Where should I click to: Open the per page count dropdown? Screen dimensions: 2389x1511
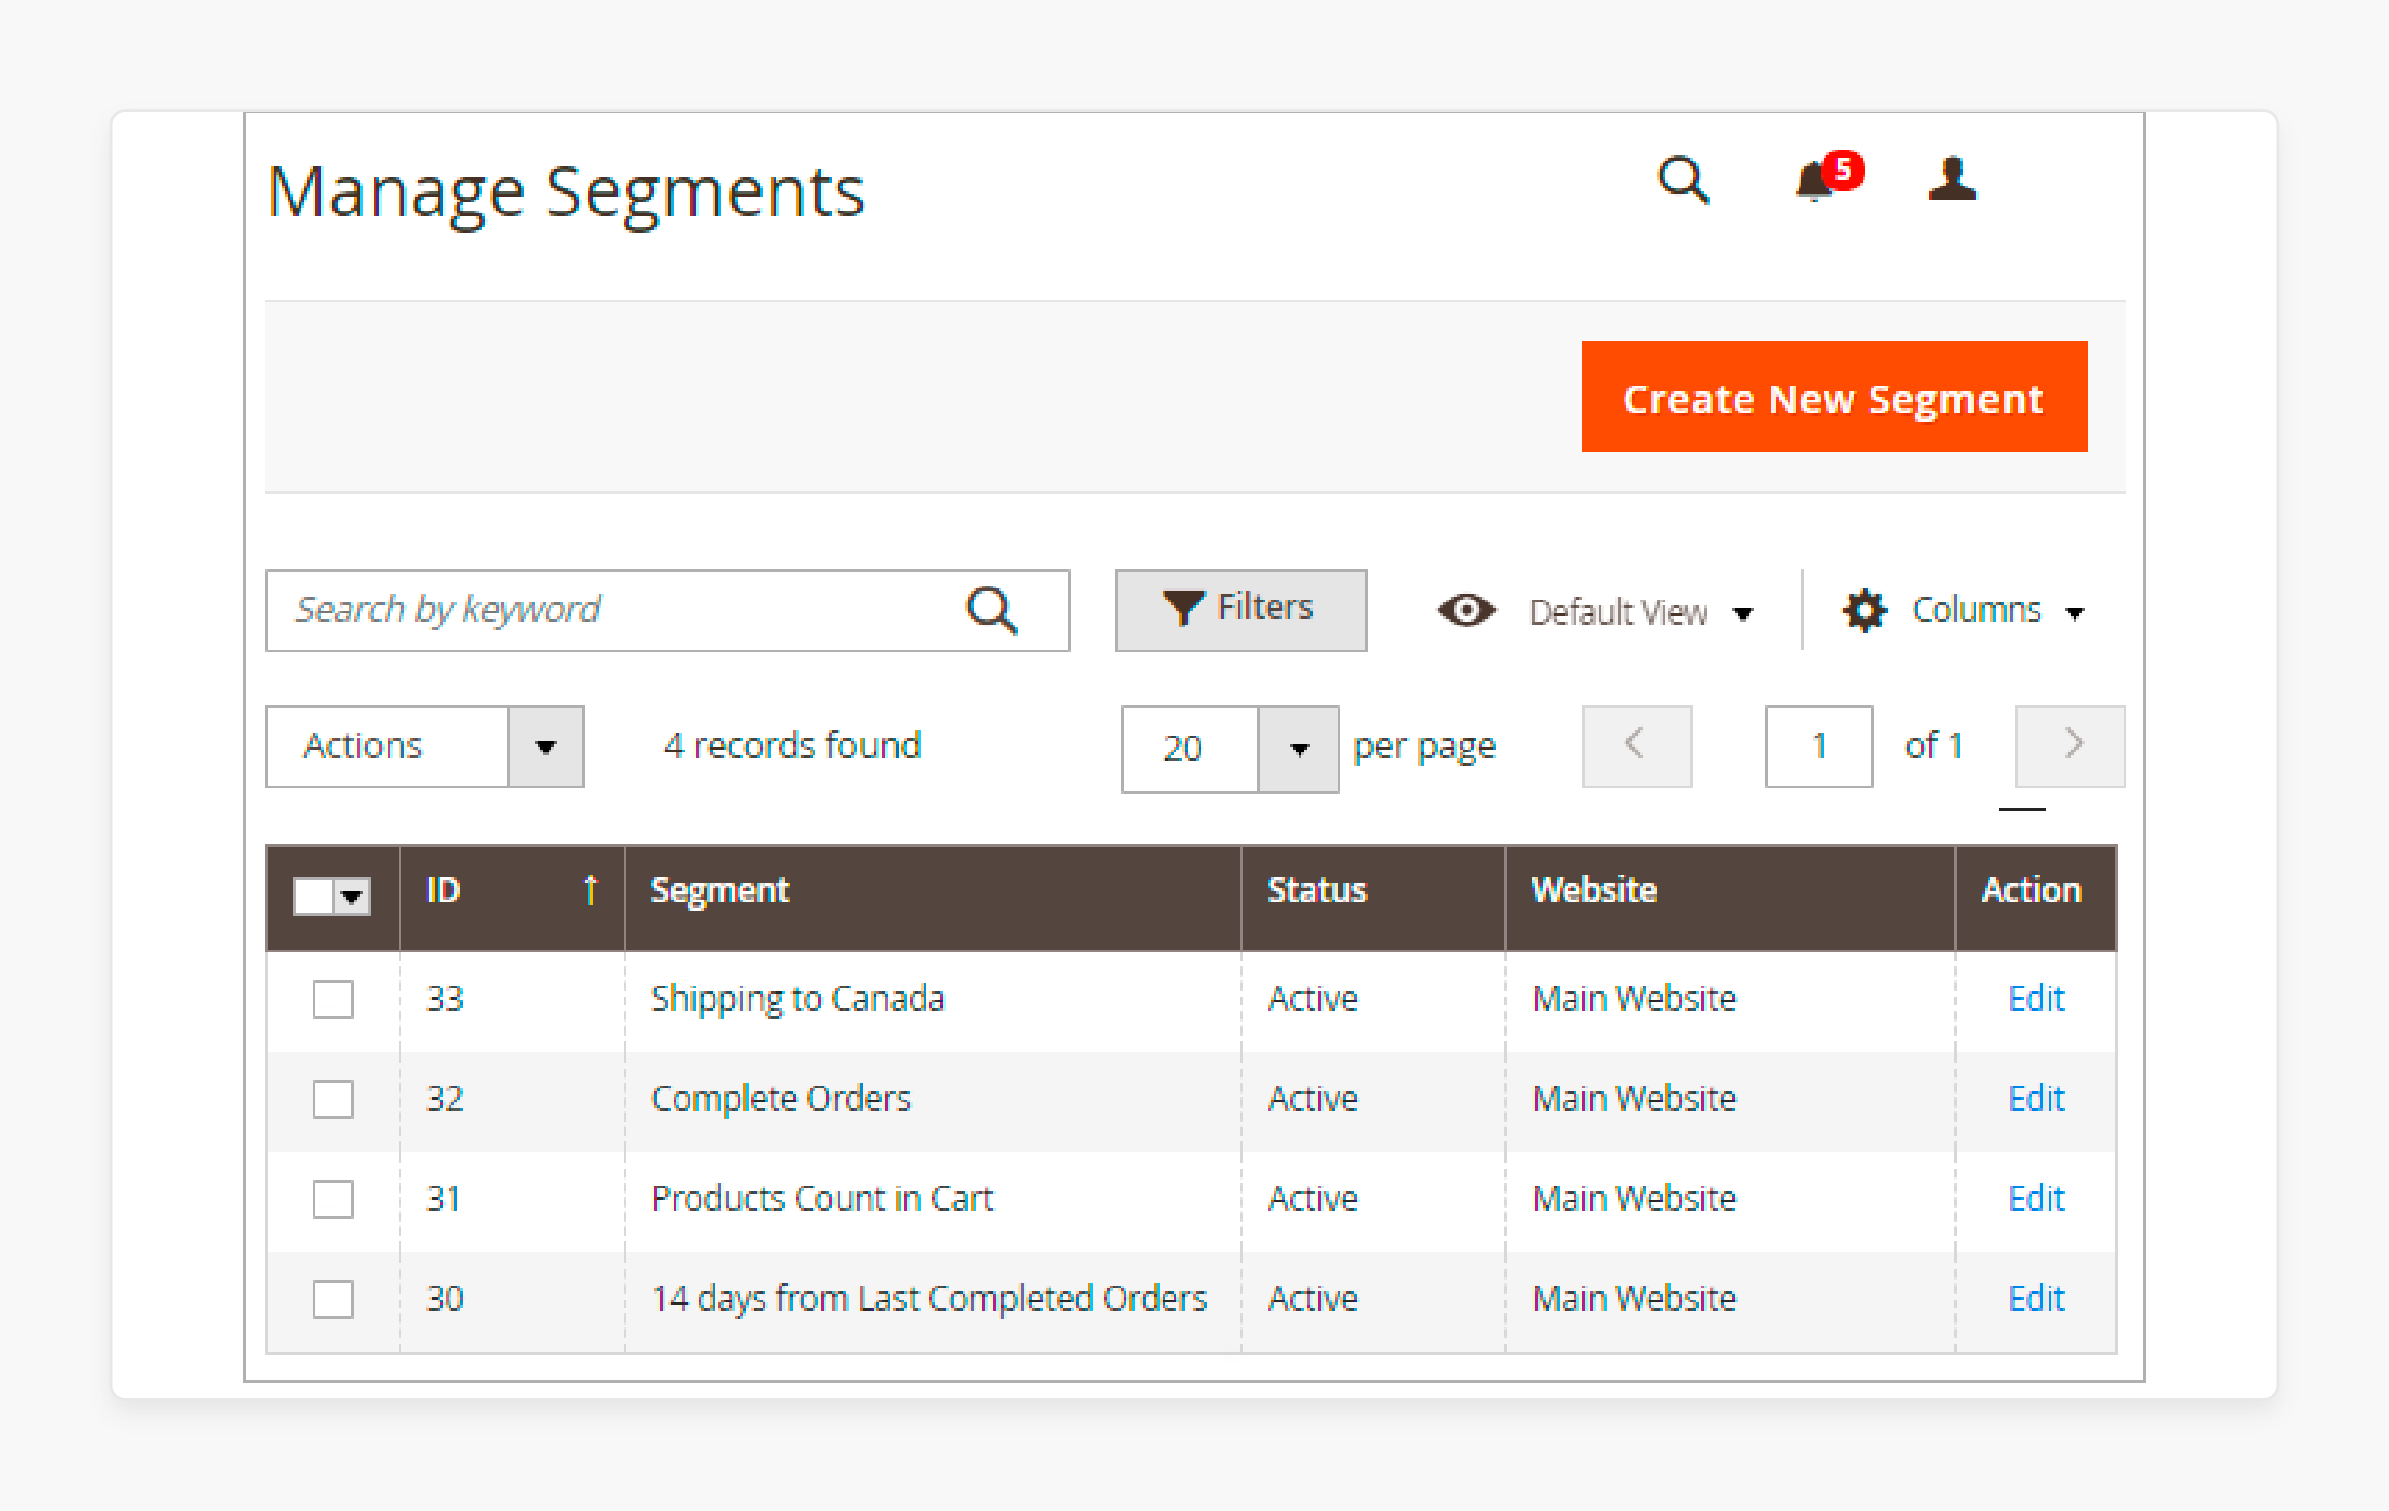[1298, 749]
